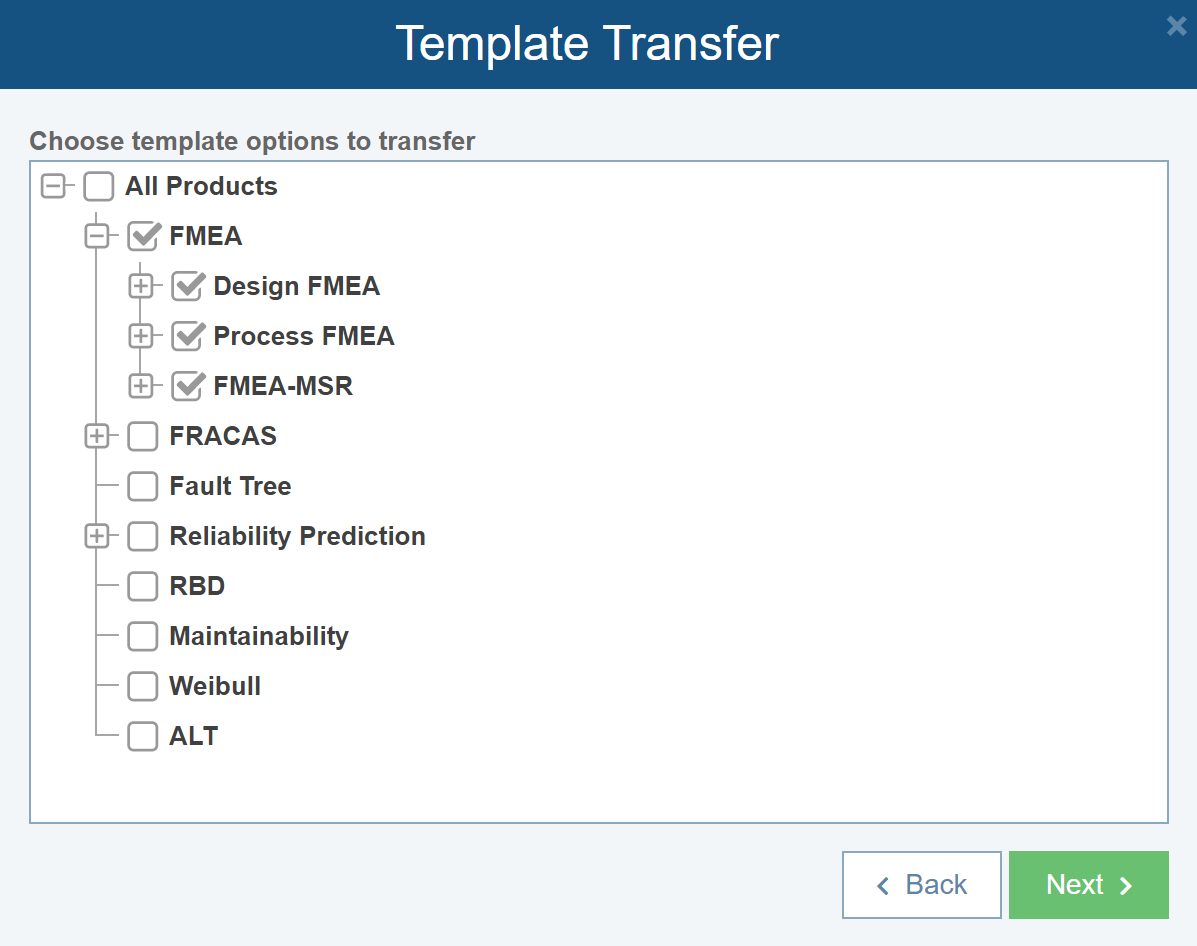This screenshot has width=1197, height=946.
Task: Collapse the All Products tree node
Action: click(x=54, y=186)
